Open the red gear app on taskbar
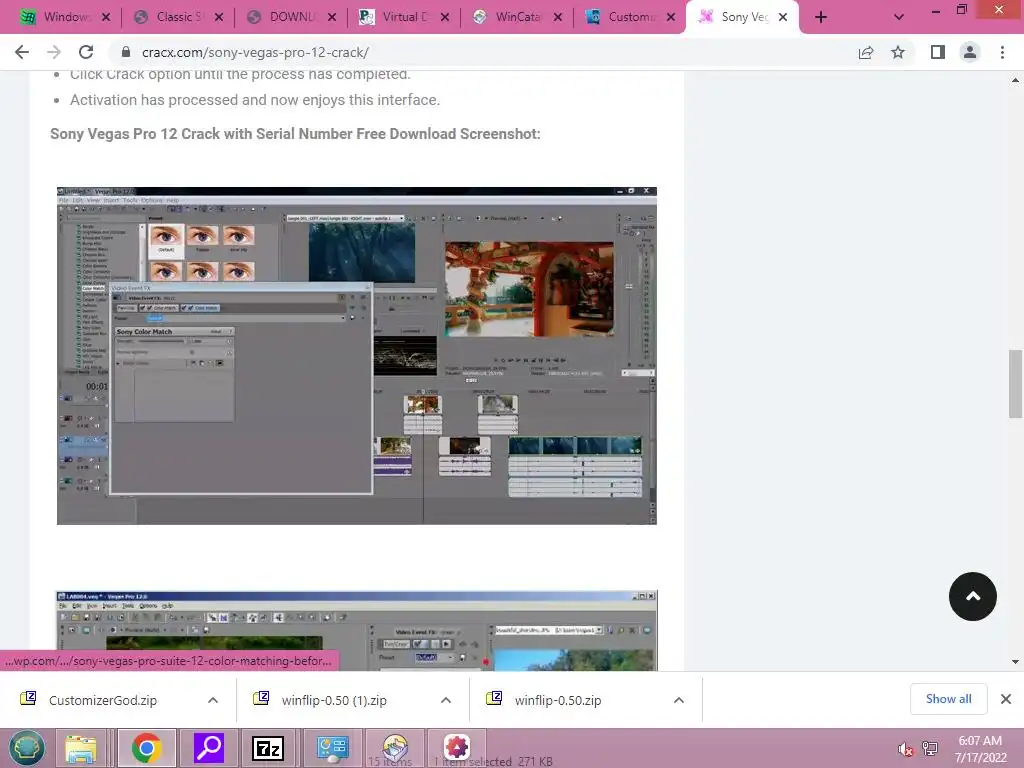 click(457, 748)
